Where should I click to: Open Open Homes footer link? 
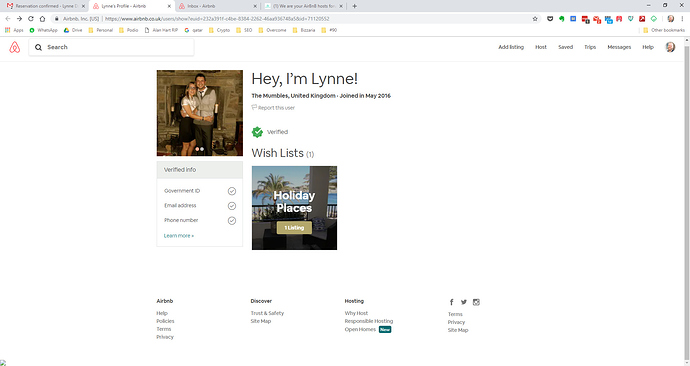(x=360, y=329)
